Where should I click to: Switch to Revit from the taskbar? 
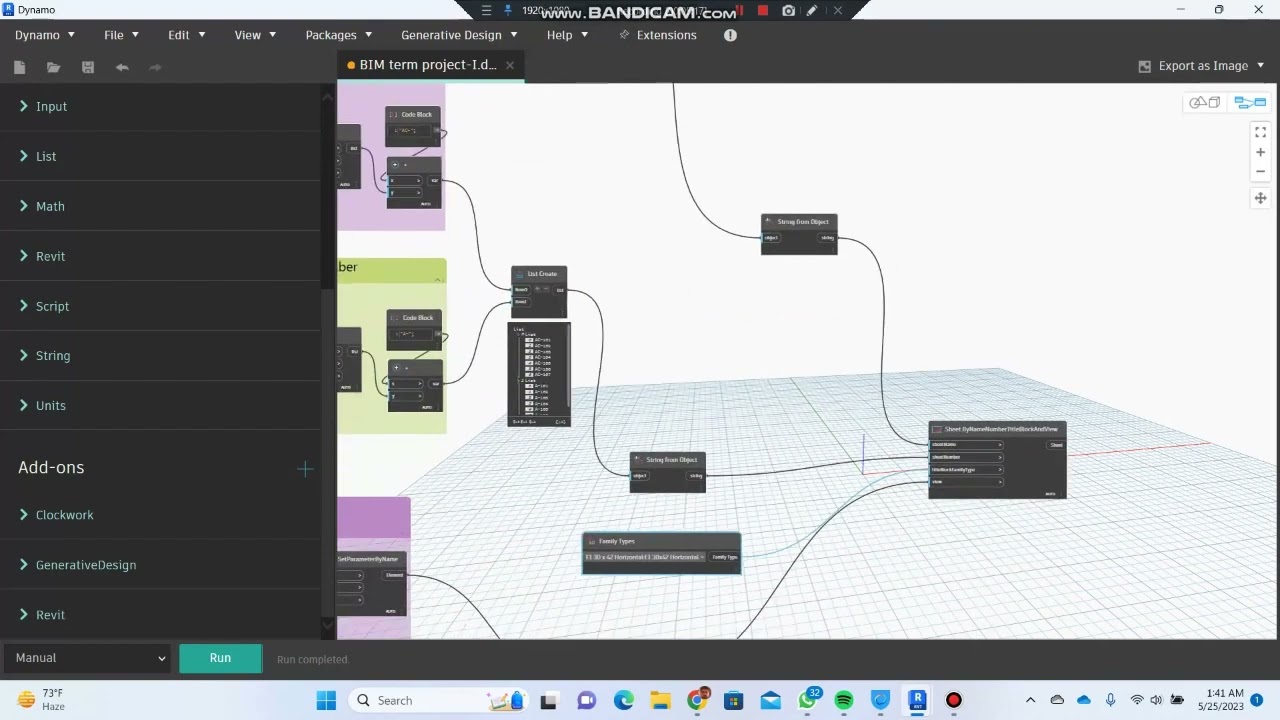click(x=917, y=700)
